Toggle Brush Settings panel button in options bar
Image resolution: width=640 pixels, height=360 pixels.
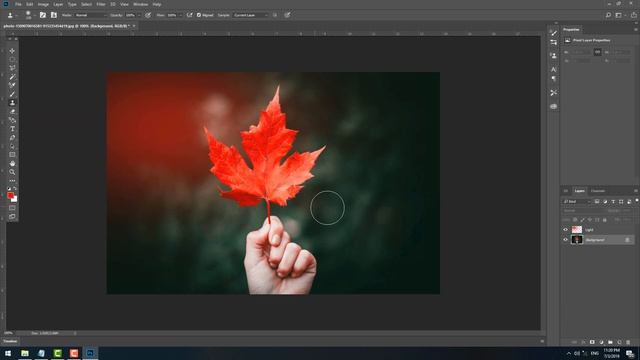[43, 15]
